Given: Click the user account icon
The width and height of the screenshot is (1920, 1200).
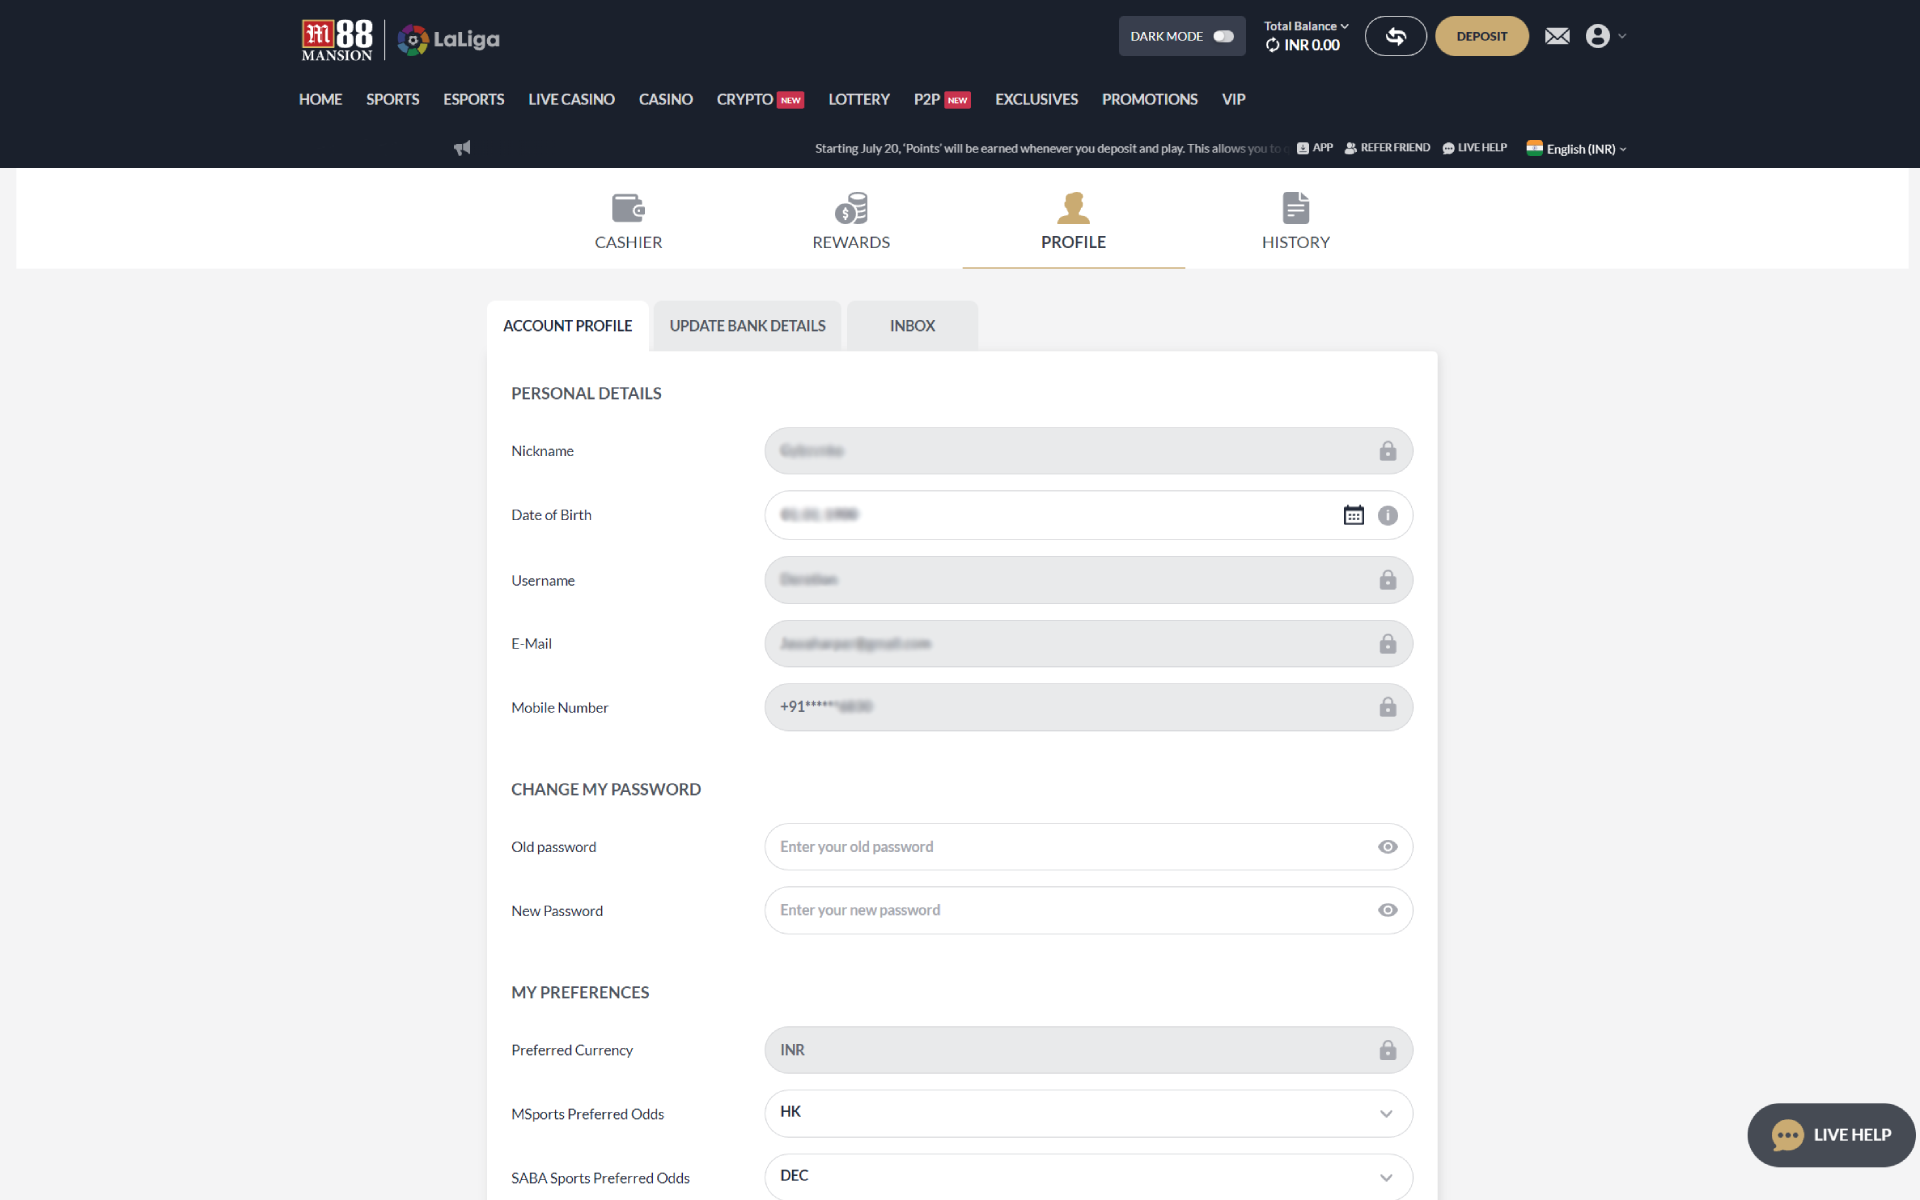Looking at the screenshot, I should (x=1598, y=36).
